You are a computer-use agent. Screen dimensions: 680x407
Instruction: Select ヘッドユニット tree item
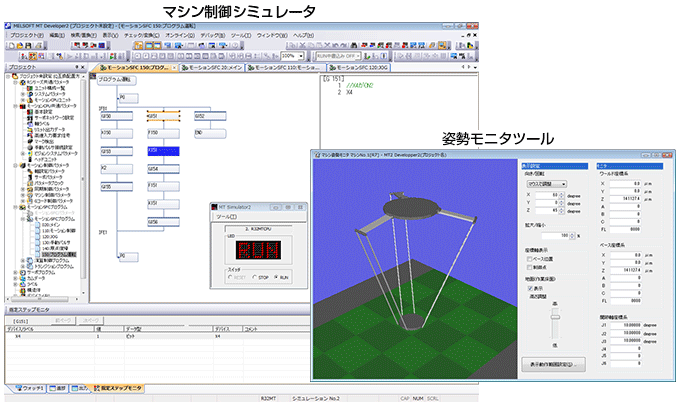45,159
